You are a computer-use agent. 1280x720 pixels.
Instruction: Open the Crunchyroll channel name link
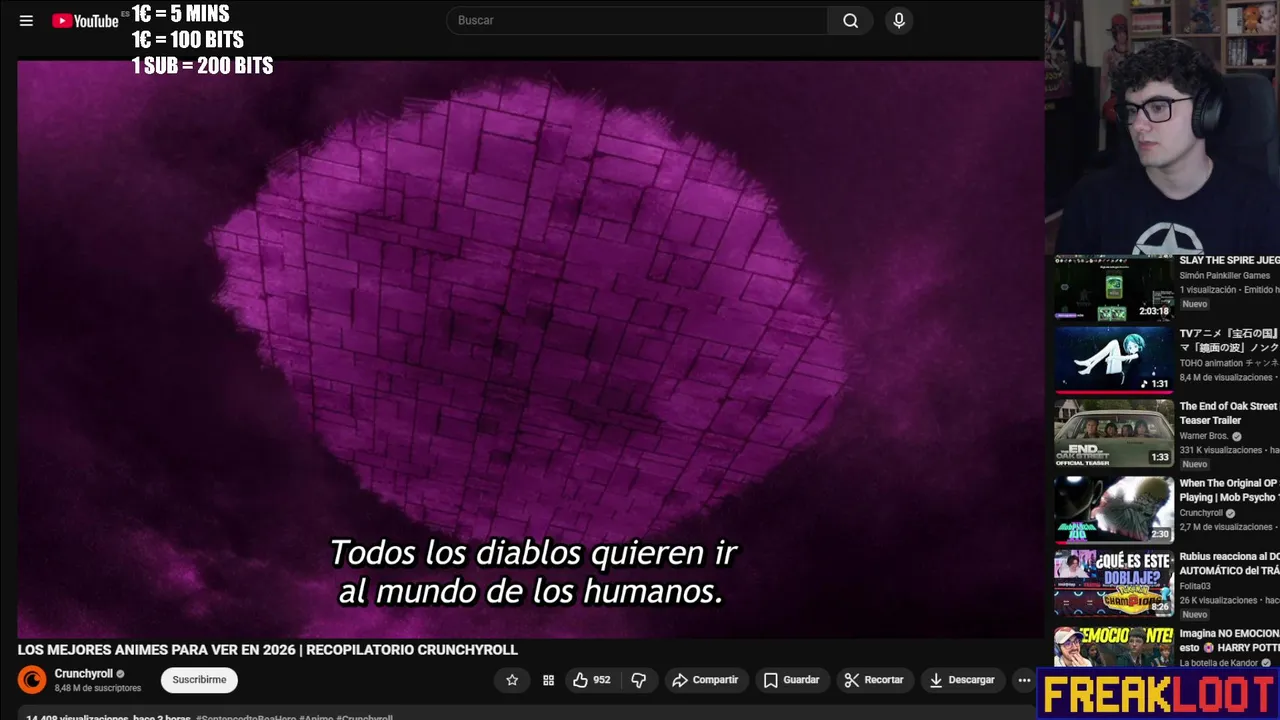pyautogui.click(x=84, y=674)
